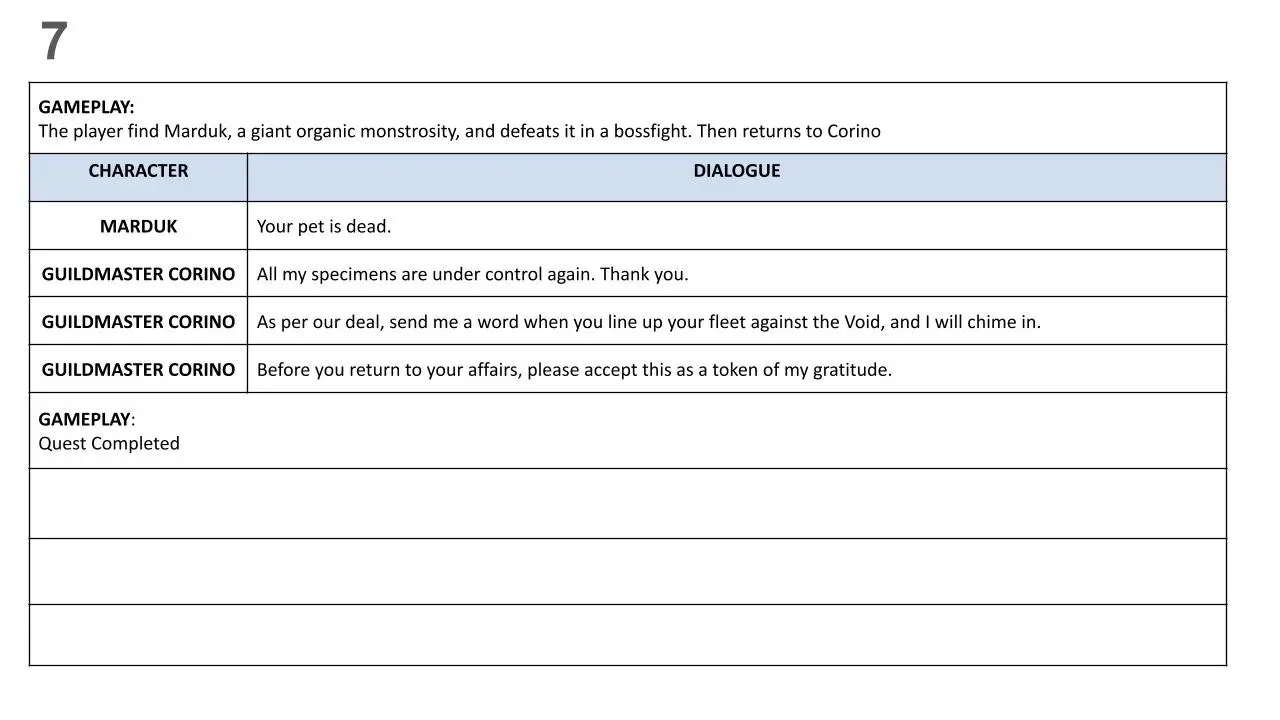Click the DIALOGUE column header
Screen dimensions: 1280x720
click(x=736, y=171)
